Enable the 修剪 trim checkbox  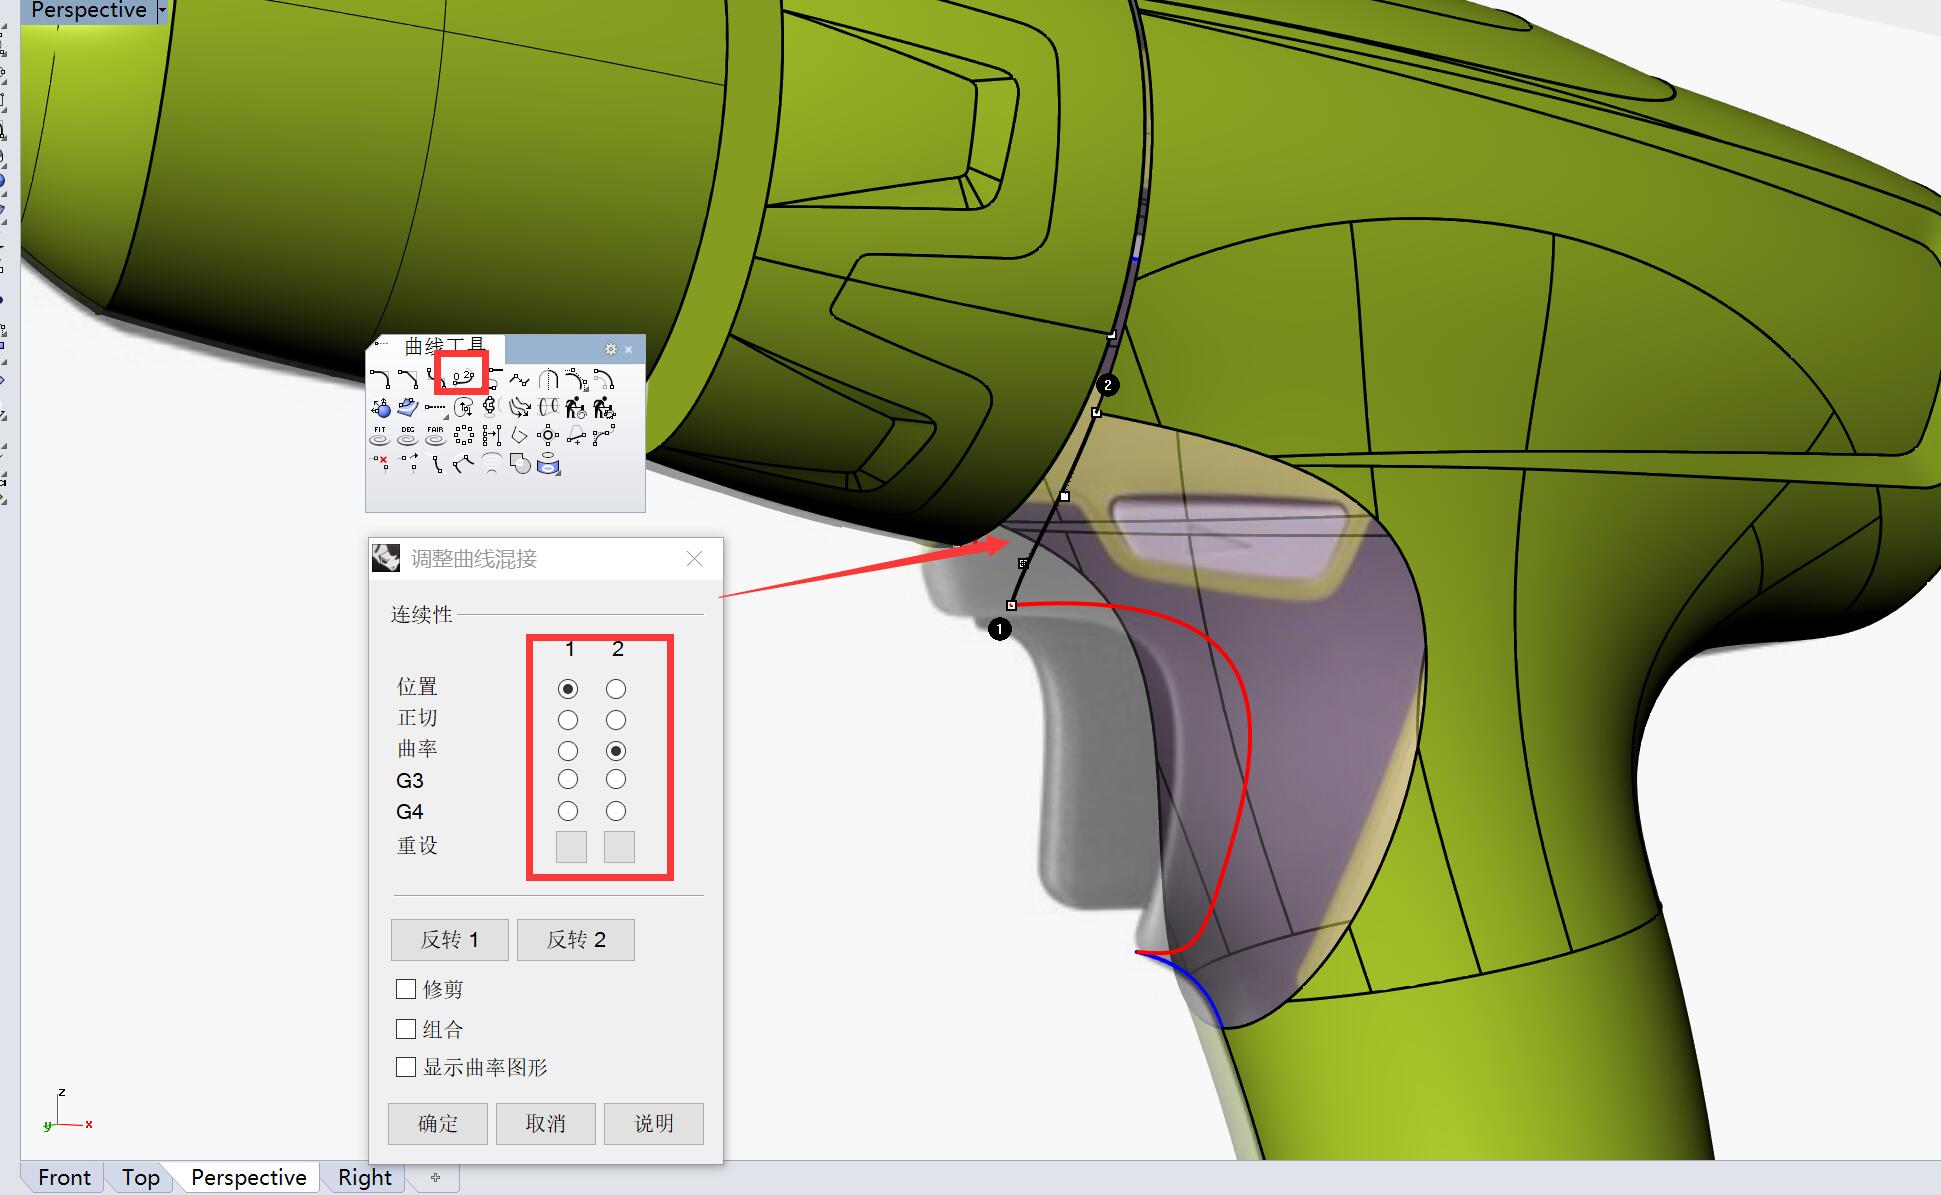pyautogui.click(x=406, y=989)
